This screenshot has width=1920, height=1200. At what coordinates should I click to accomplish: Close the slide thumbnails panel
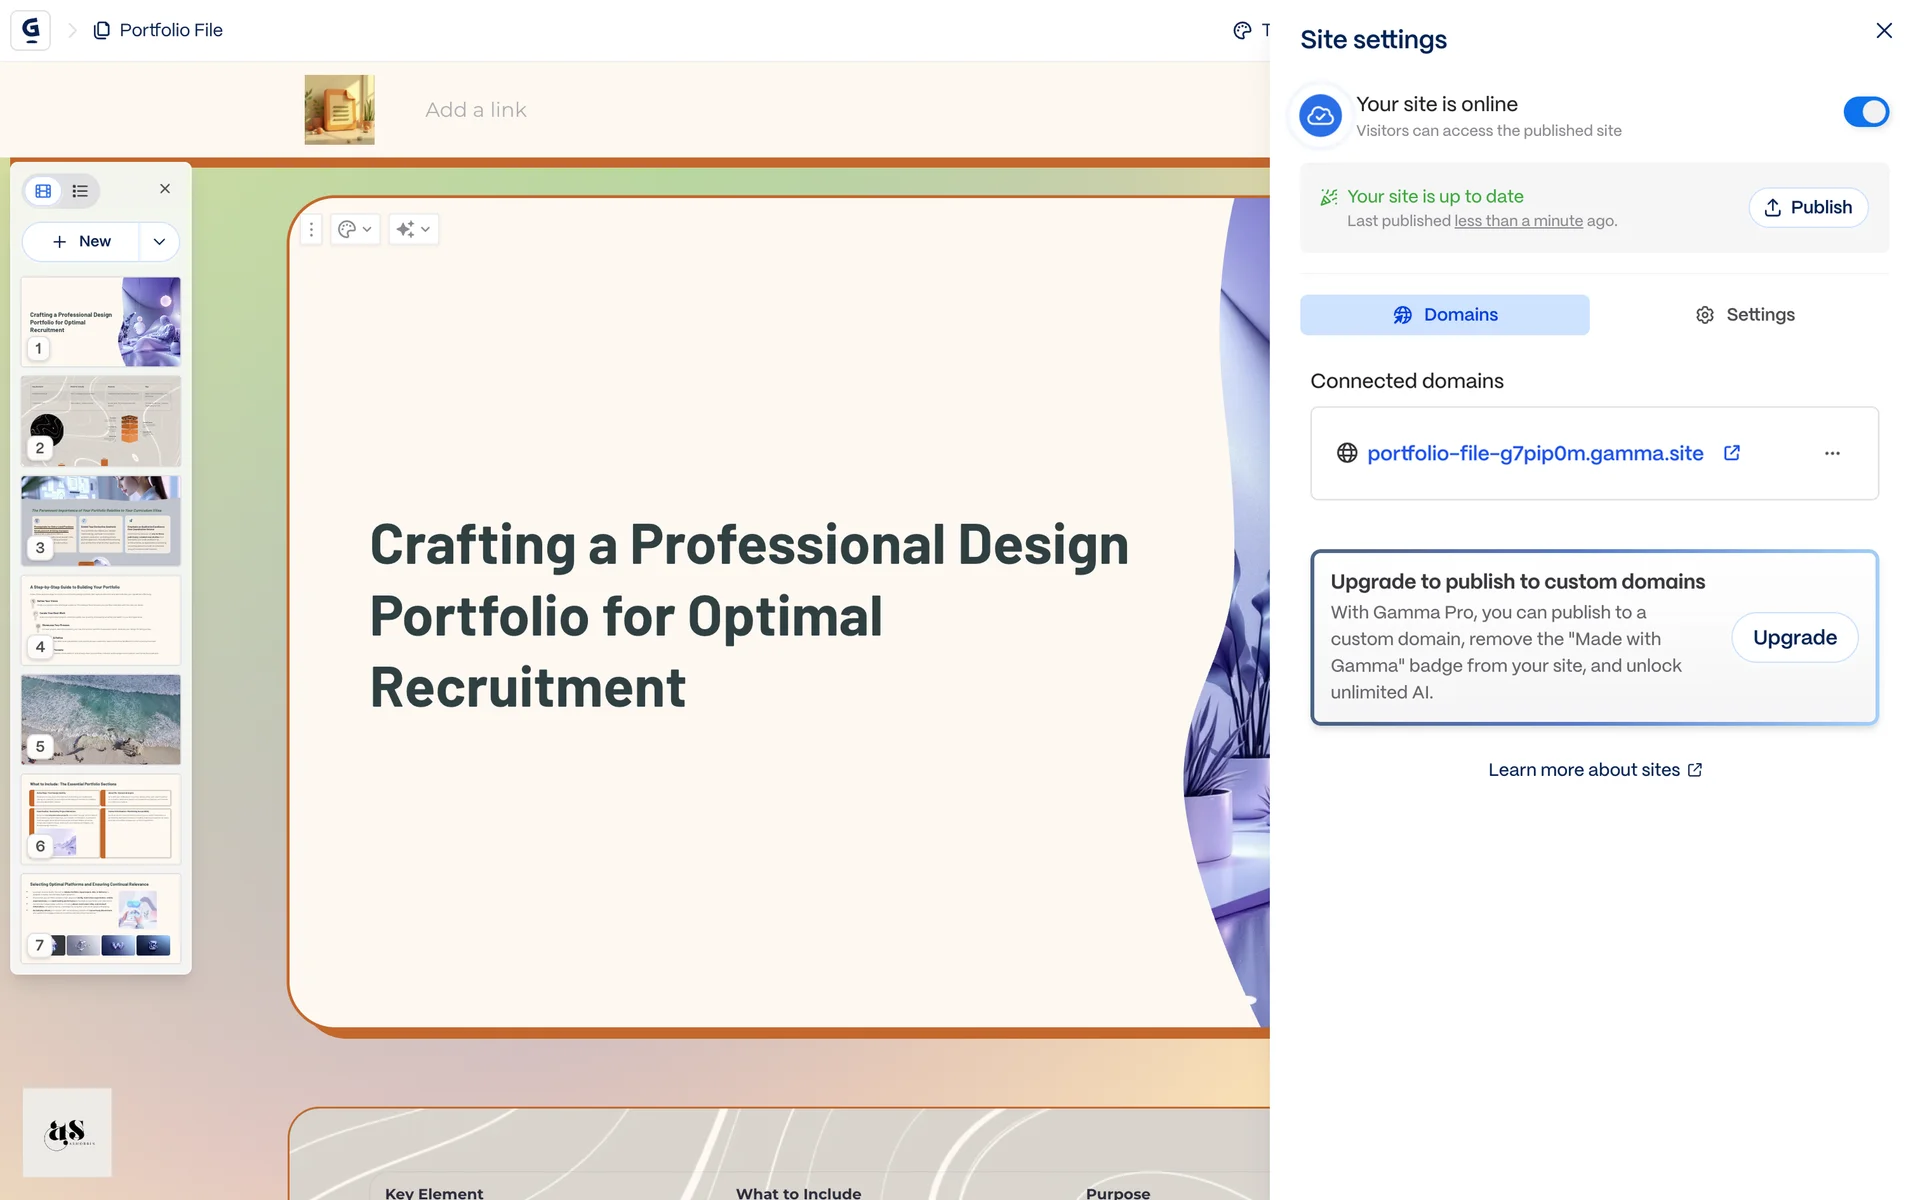[x=165, y=189]
